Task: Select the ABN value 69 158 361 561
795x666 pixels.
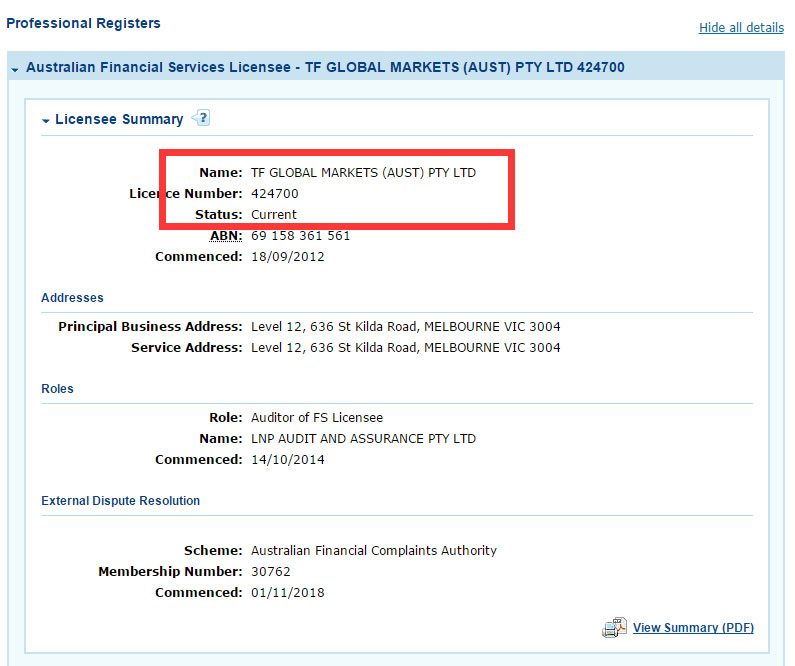Action: pos(301,236)
